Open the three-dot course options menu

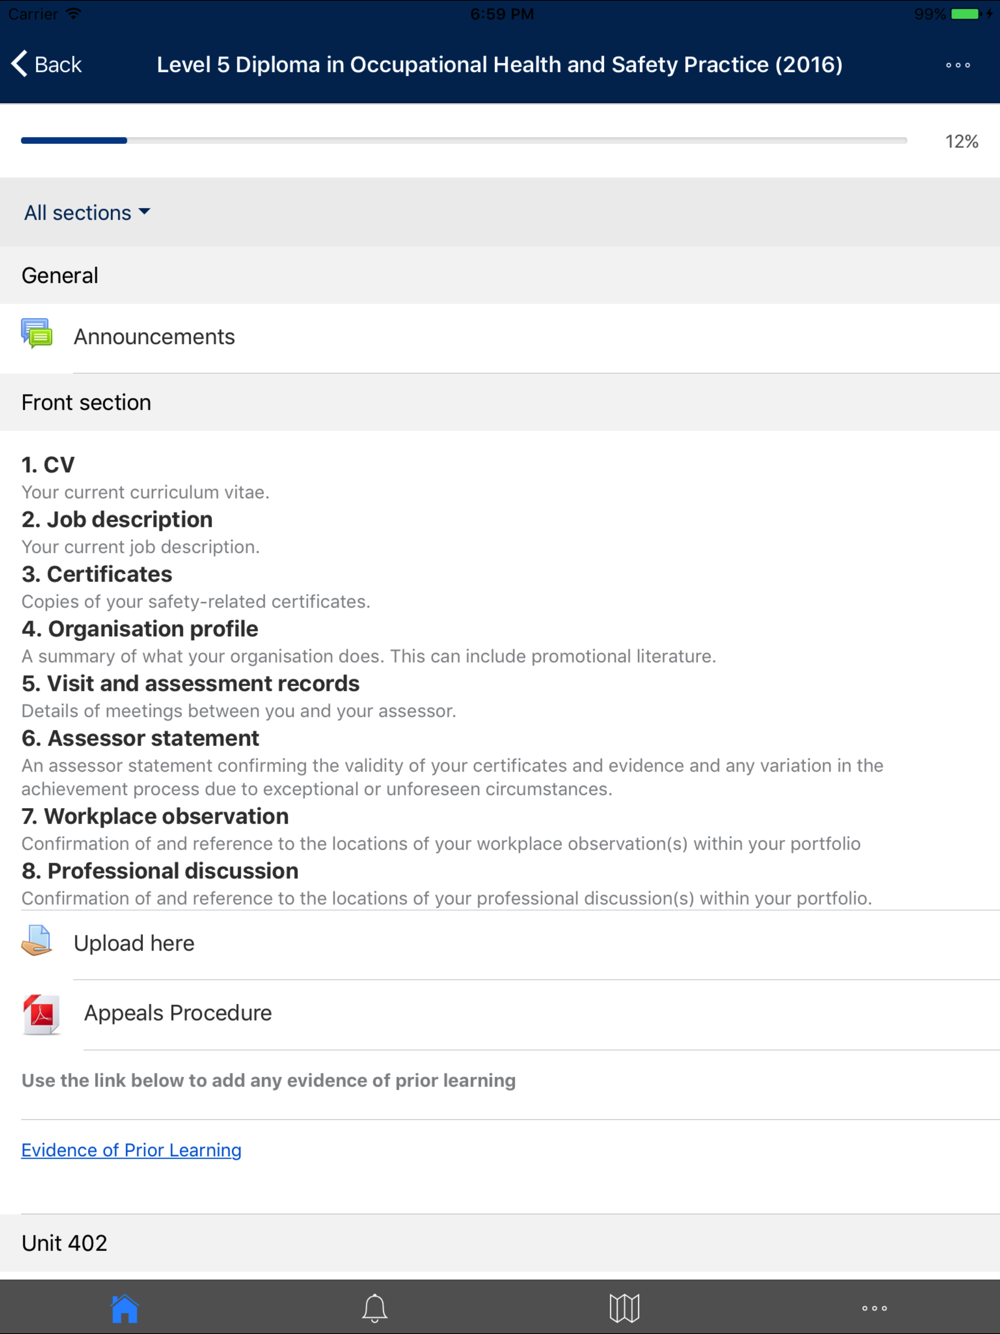pyautogui.click(x=958, y=65)
